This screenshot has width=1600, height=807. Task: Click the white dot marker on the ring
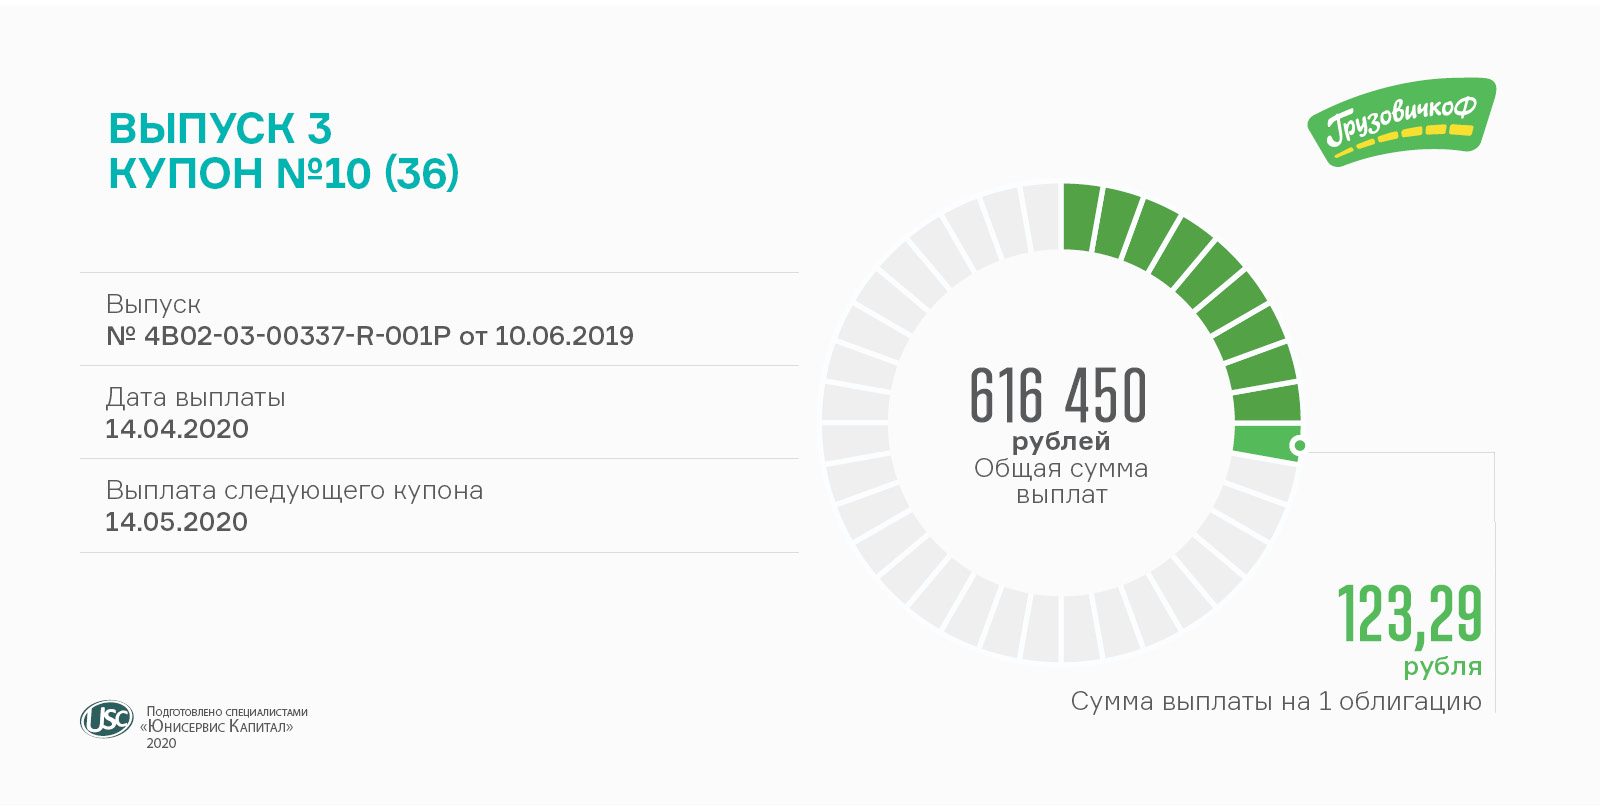(x=1299, y=445)
